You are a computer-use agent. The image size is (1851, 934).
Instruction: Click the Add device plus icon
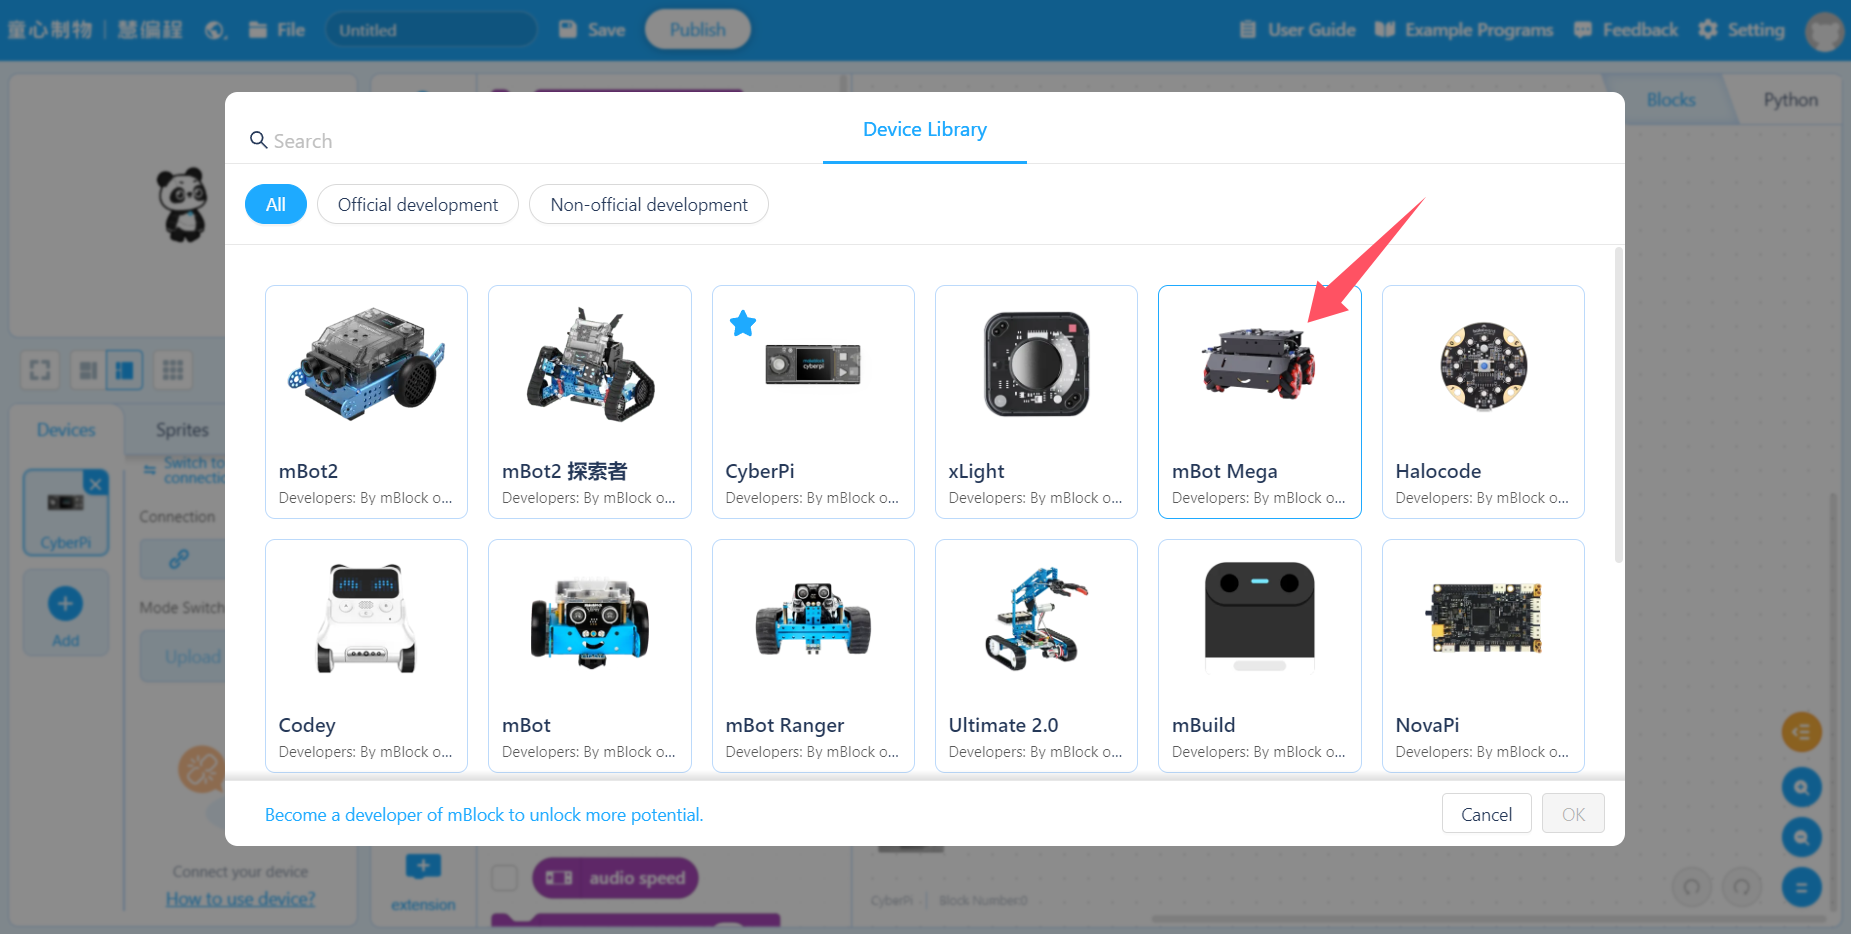coord(66,604)
